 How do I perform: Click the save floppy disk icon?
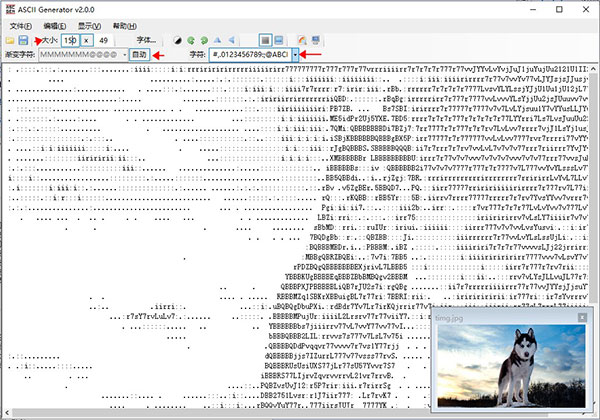click(x=23, y=40)
